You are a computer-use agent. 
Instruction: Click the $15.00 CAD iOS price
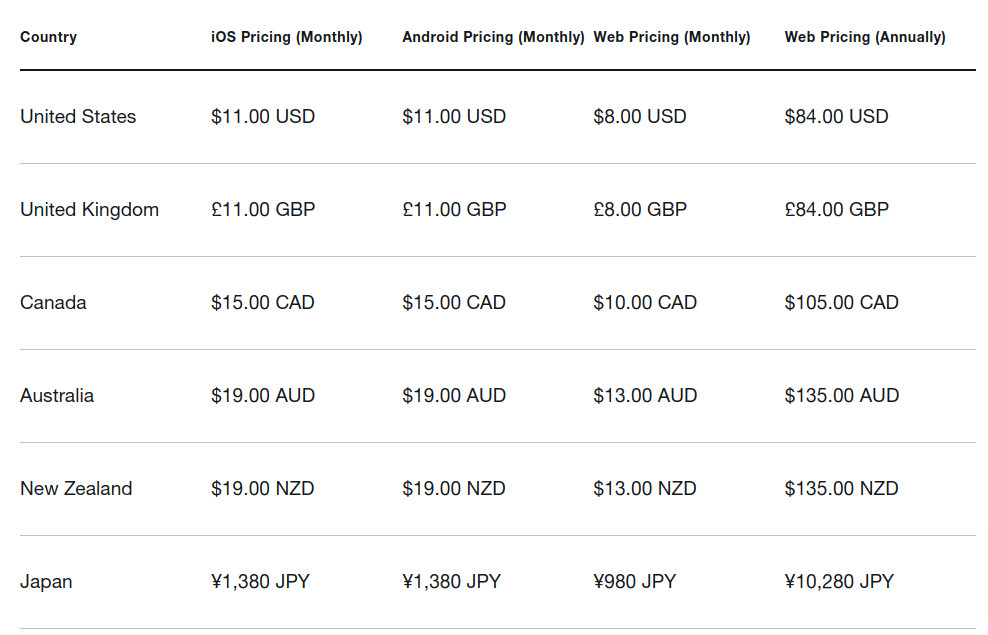pyautogui.click(x=263, y=303)
